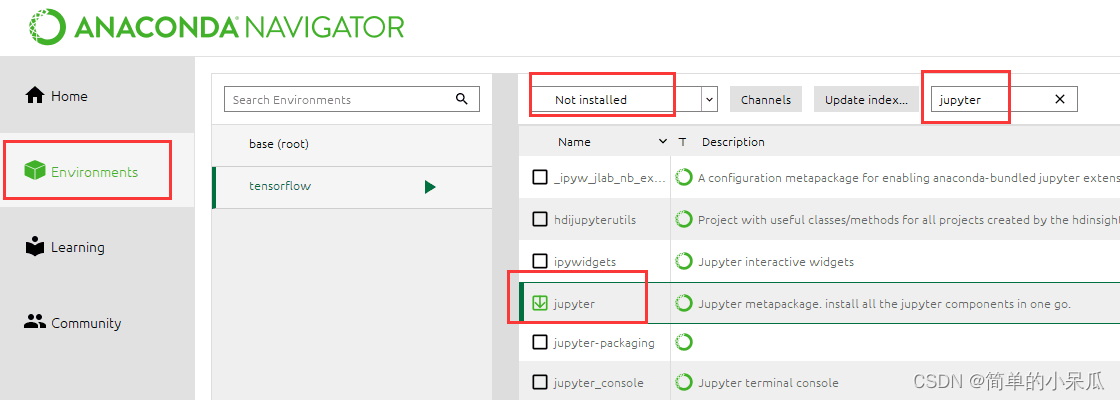The height and width of the screenshot is (400, 1120).
Task: Click the T column header
Action: click(x=683, y=141)
